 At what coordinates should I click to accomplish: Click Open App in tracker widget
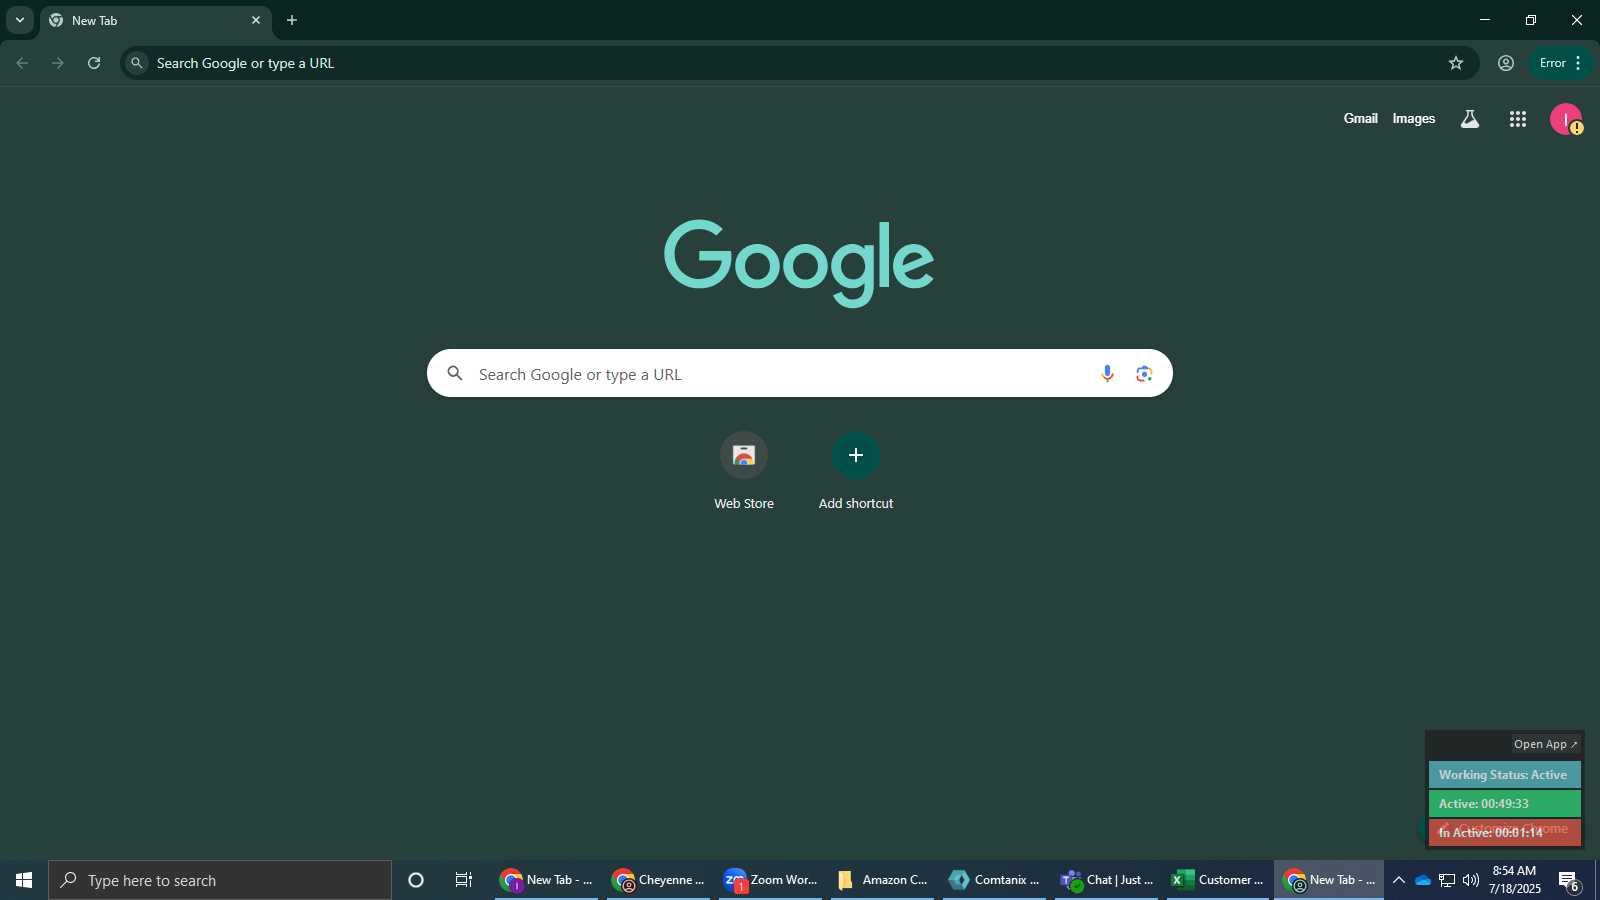pos(1545,744)
